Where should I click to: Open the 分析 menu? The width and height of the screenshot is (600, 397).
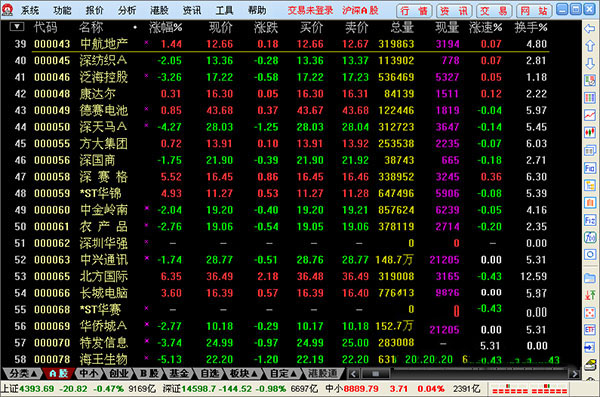(x=127, y=10)
